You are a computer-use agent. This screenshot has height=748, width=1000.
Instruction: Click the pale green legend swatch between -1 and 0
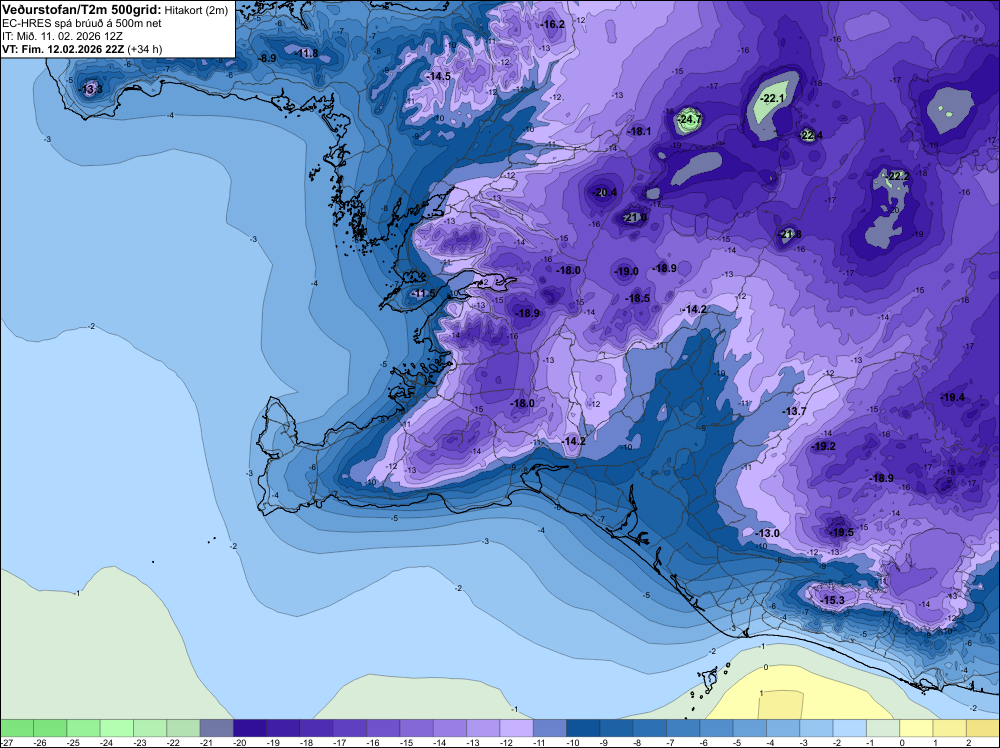pos(883,728)
